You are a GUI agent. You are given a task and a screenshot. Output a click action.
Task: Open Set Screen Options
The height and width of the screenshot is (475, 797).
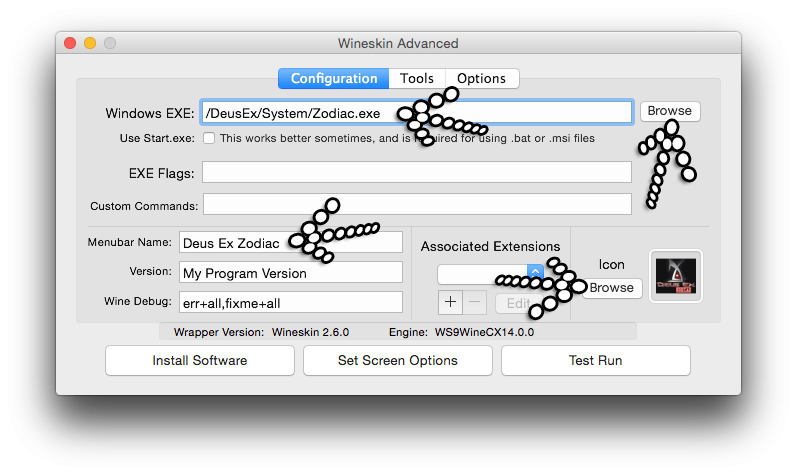pyautogui.click(x=397, y=361)
